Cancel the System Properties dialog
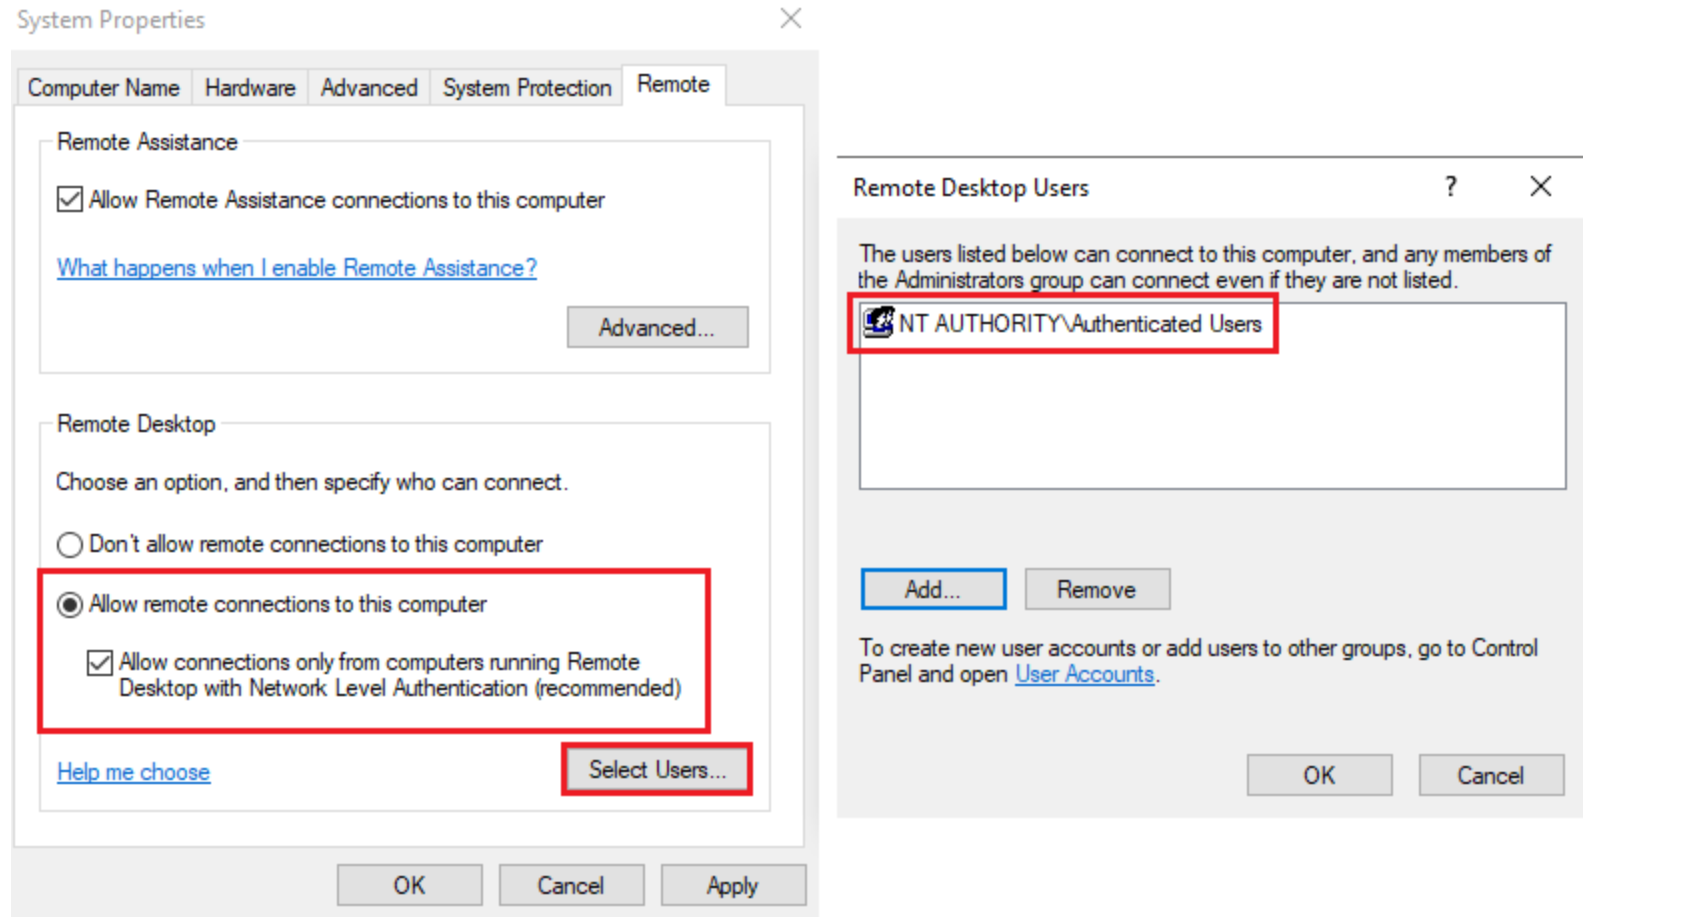The width and height of the screenshot is (1681, 917). click(x=571, y=884)
